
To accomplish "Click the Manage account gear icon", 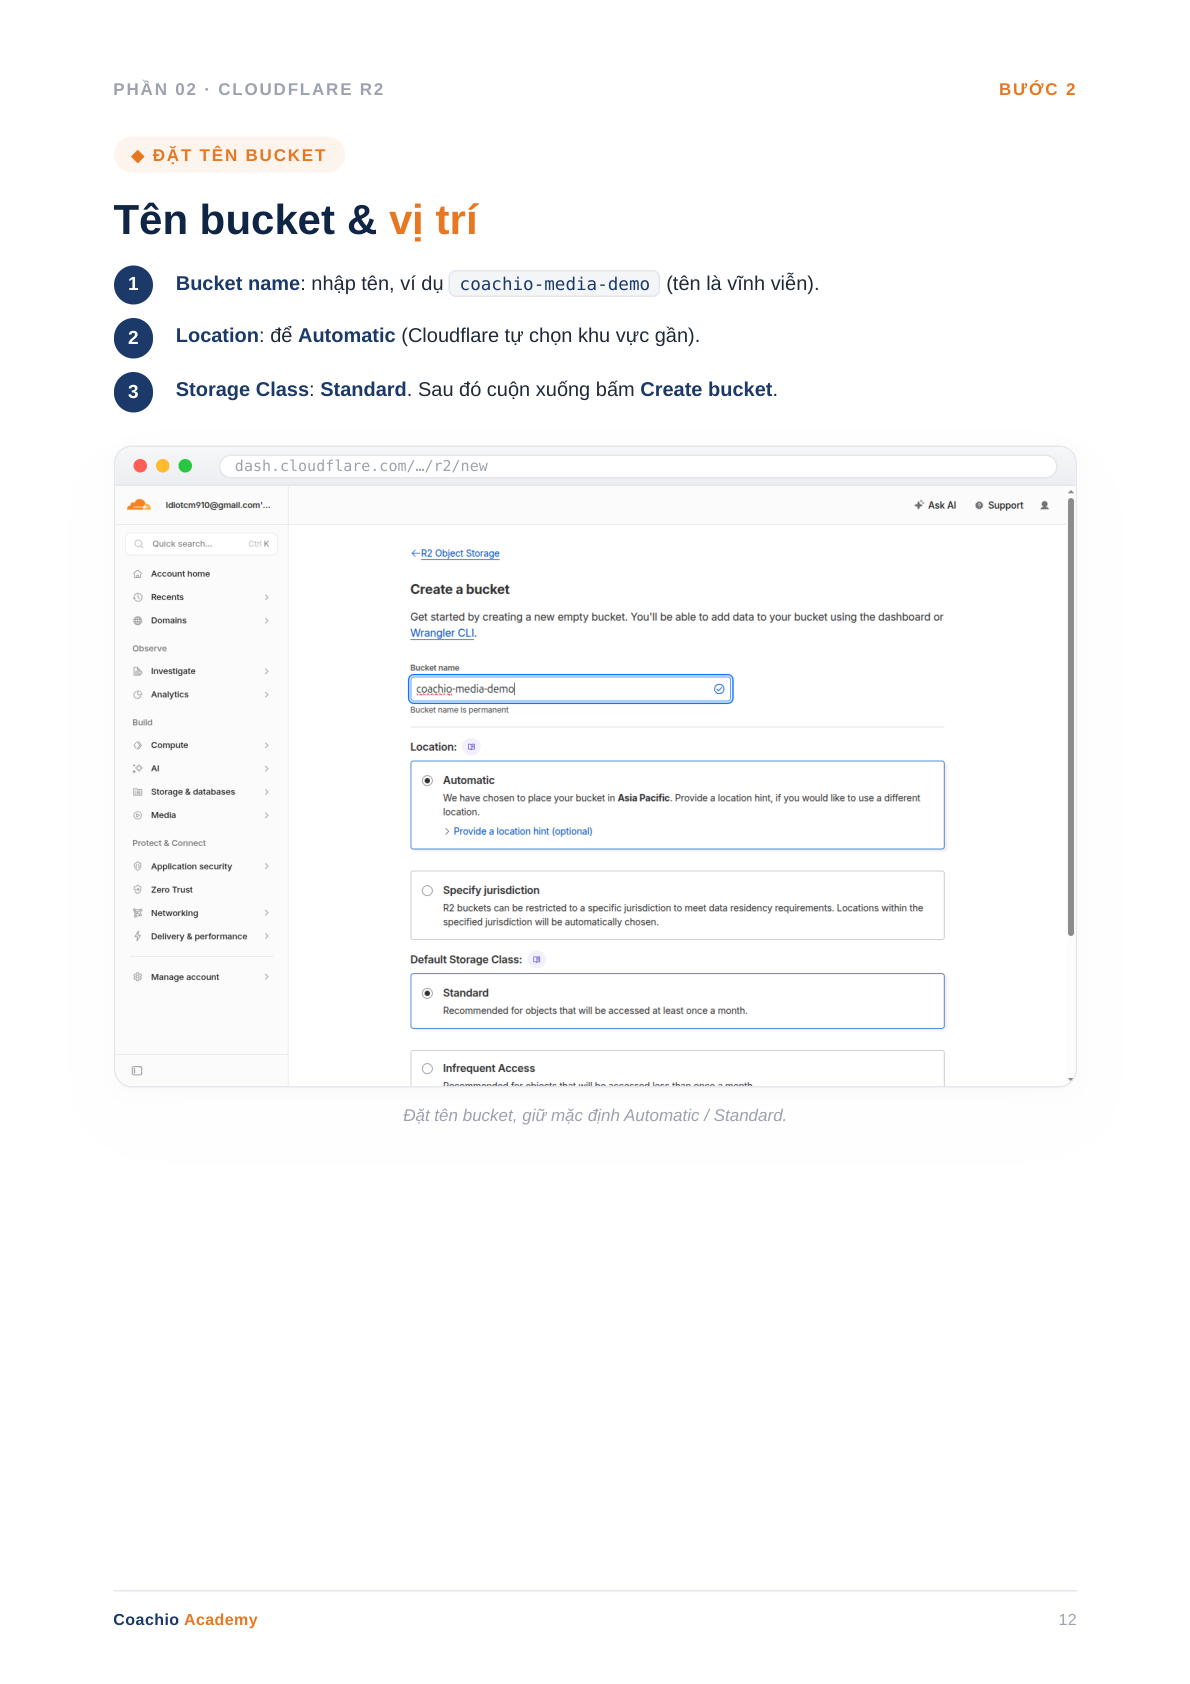I will click(138, 977).
